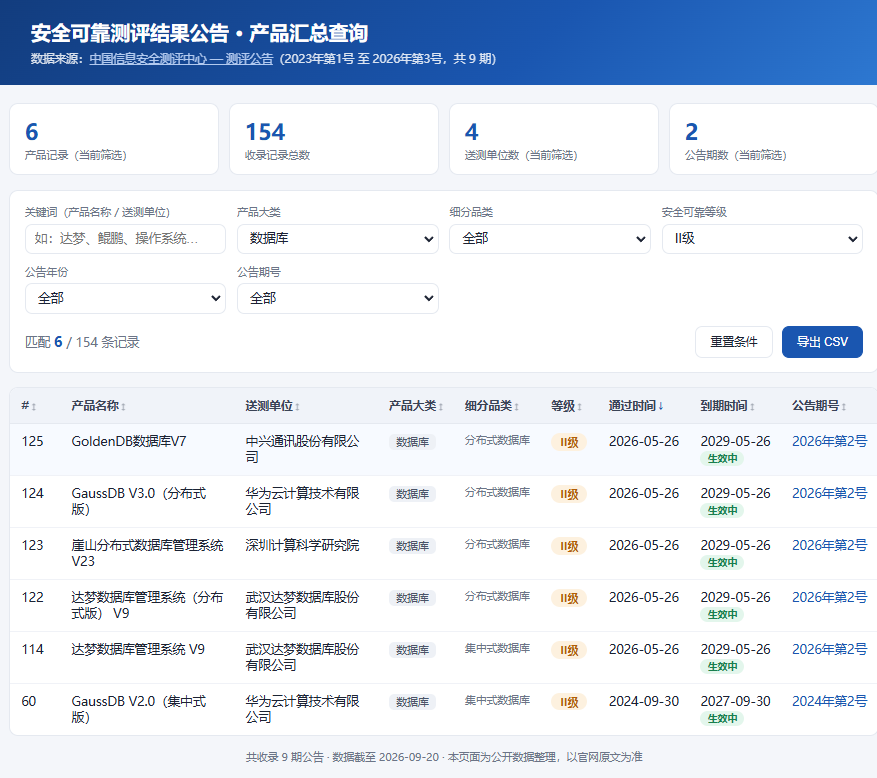Click 数据库 tag in row 123
Screen dimensions: 877x778
[x=412, y=546]
